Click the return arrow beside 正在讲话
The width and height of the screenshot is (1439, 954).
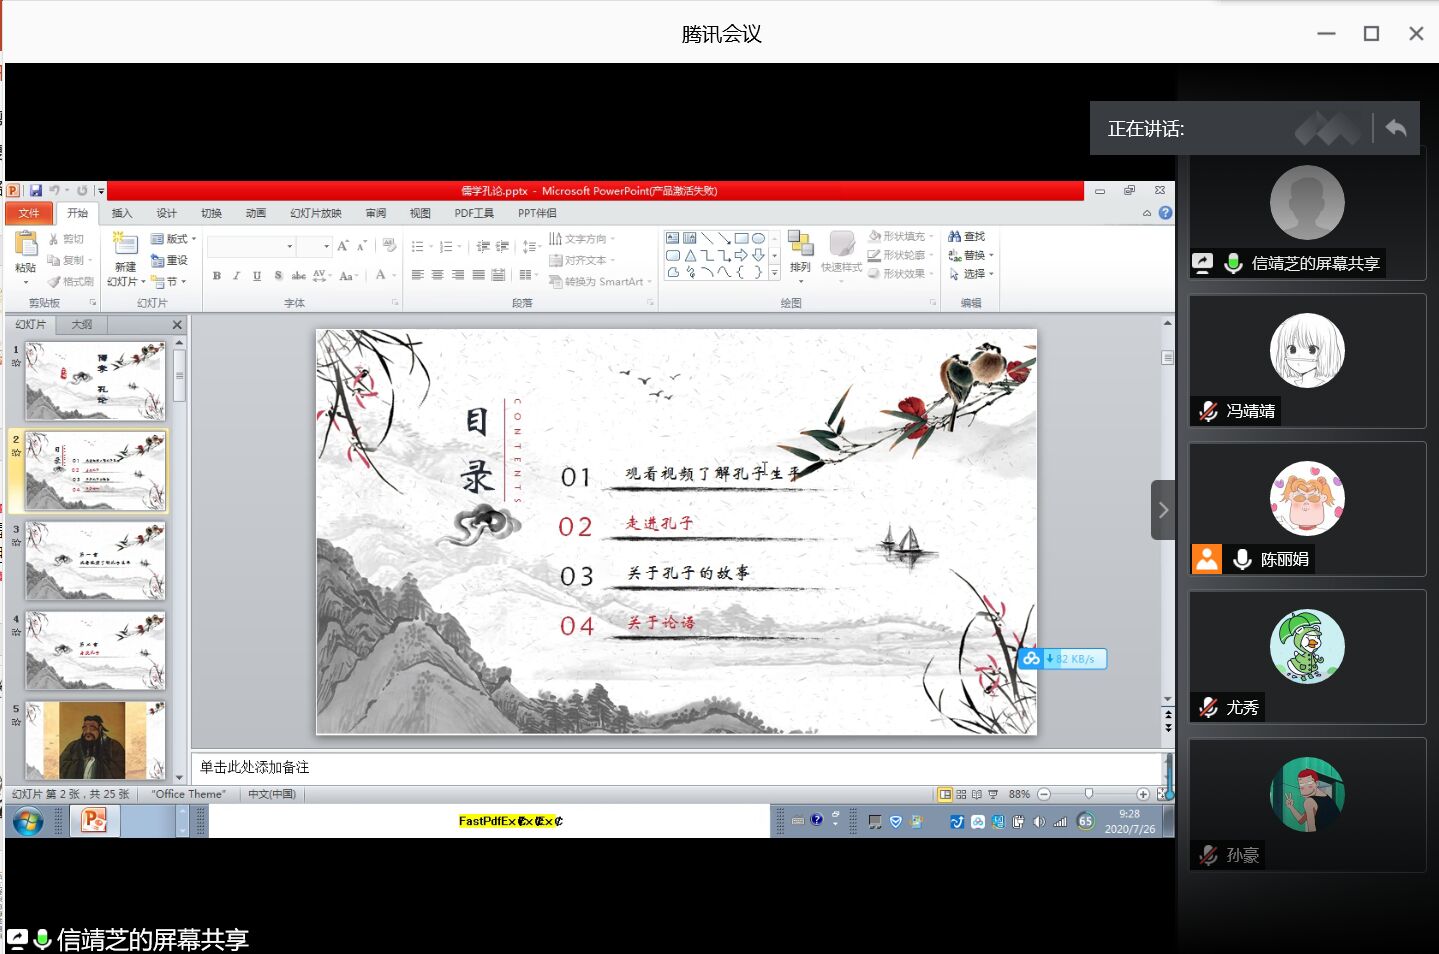[x=1396, y=128]
